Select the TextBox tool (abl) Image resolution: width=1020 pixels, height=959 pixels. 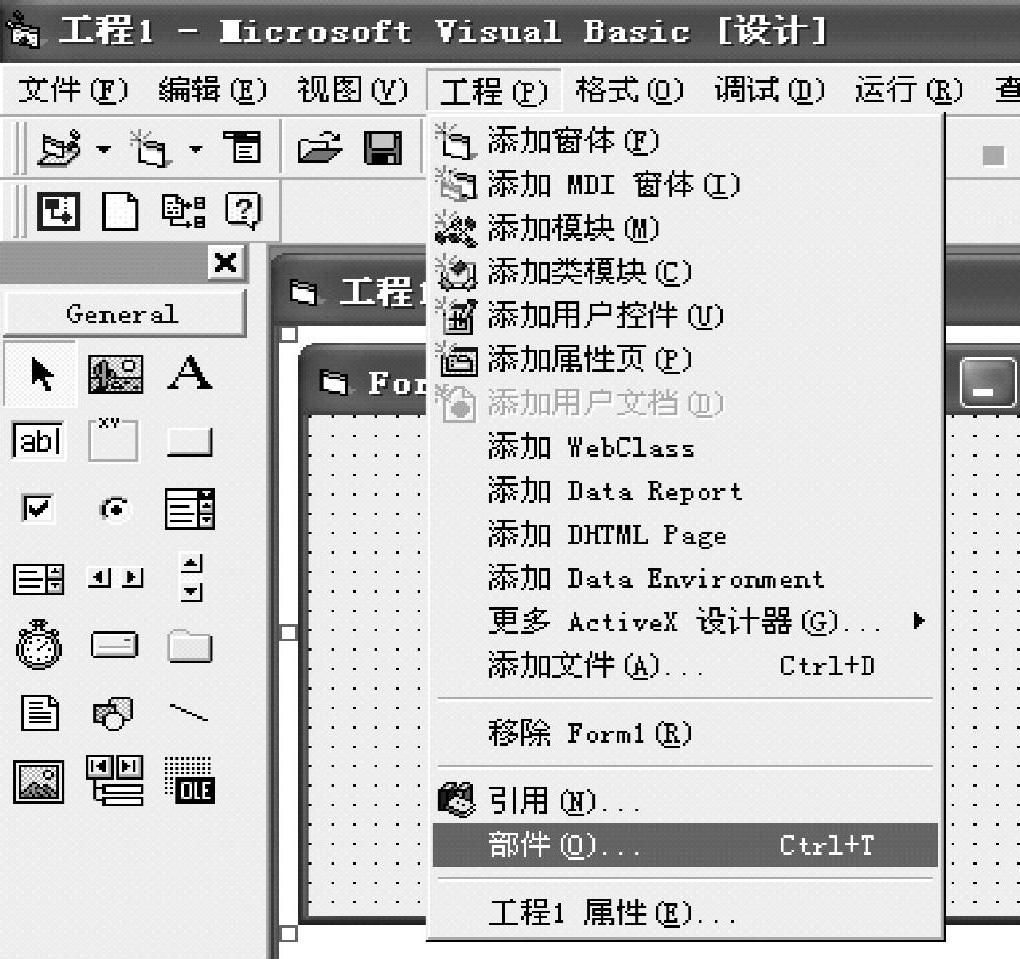39,441
